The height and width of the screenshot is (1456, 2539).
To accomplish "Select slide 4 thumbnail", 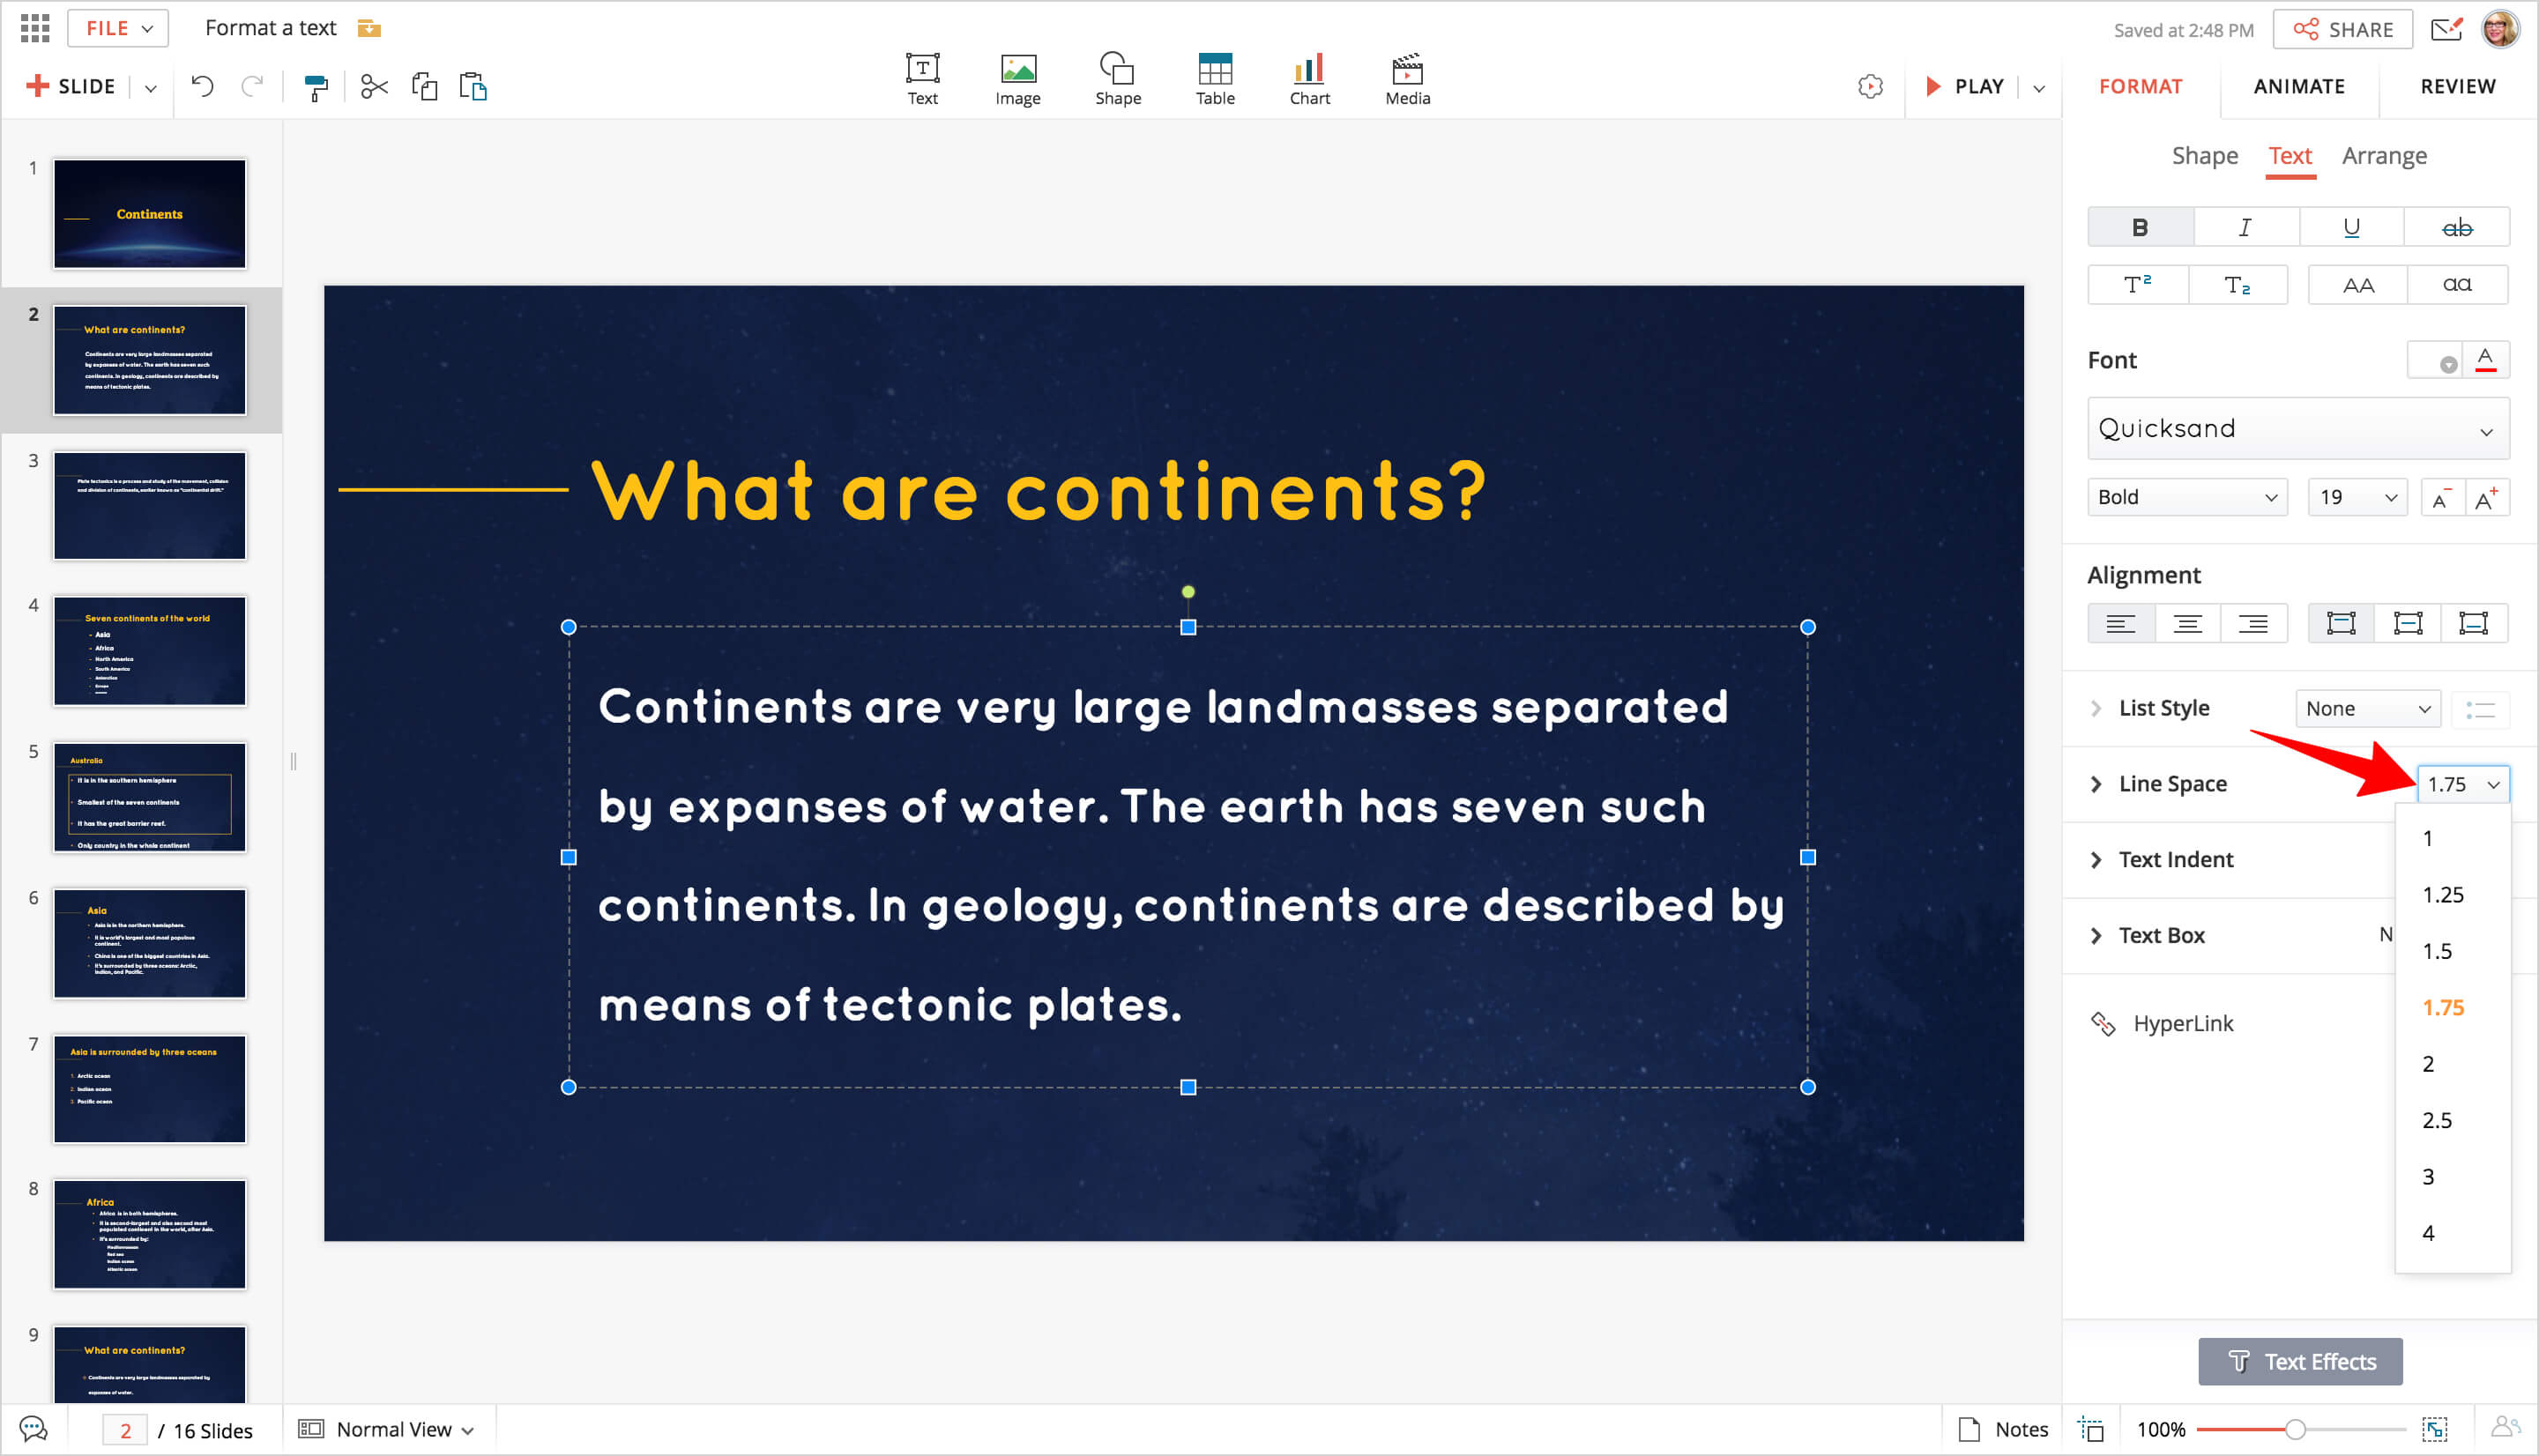I will click(150, 652).
